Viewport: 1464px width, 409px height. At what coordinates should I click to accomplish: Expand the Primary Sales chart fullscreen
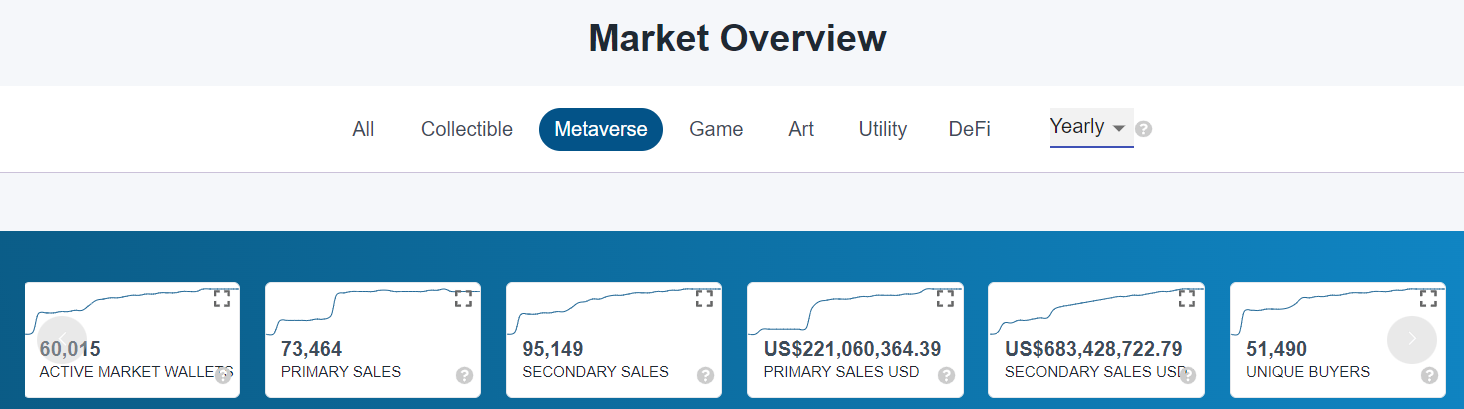click(x=463, y=298)
